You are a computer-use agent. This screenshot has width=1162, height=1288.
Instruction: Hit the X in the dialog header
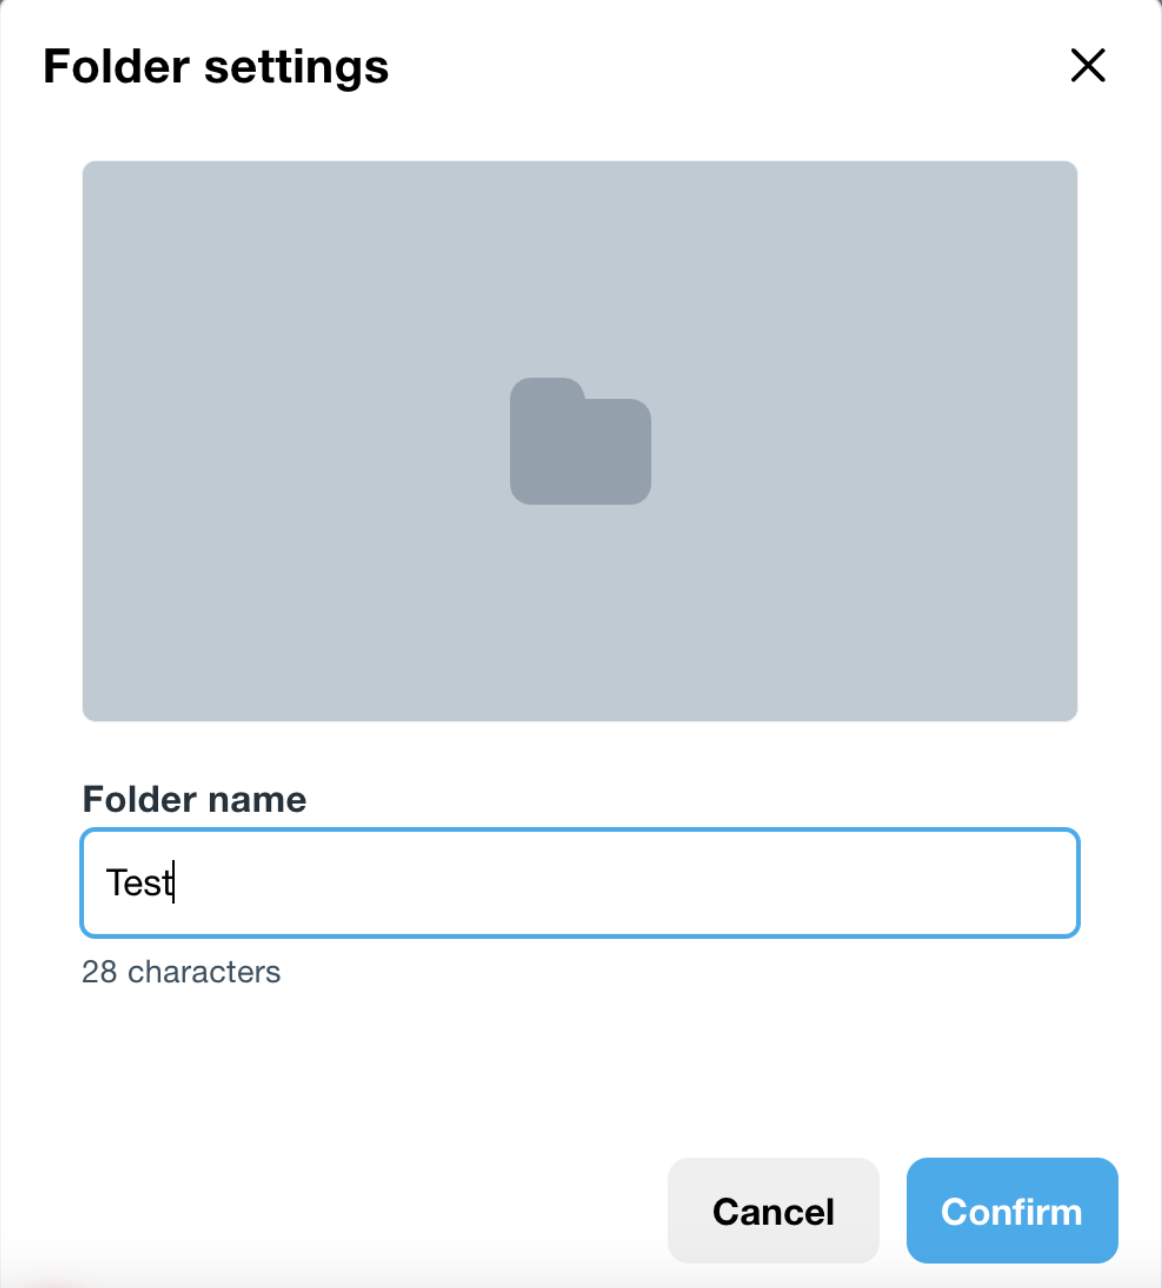[1087, 66]
